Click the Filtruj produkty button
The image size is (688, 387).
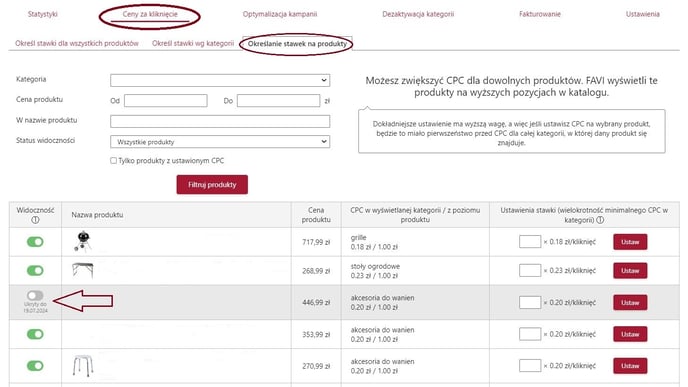[212, 185]
